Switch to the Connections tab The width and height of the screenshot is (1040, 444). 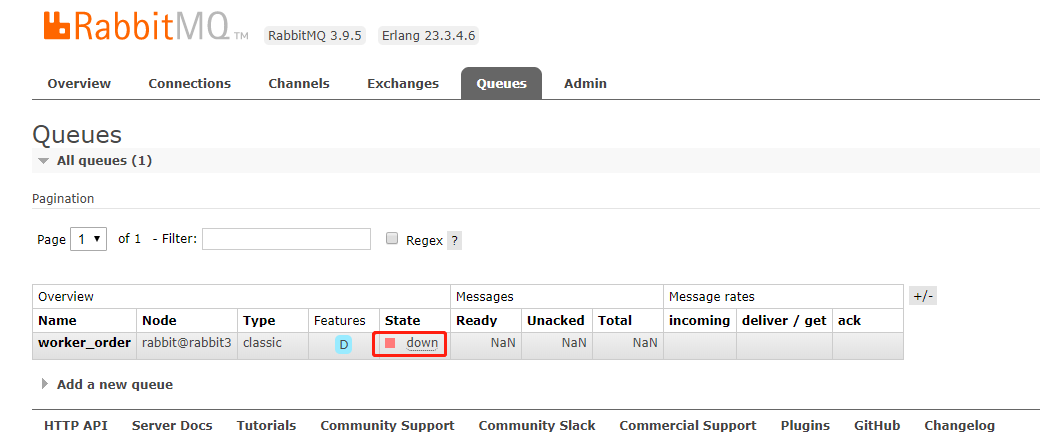pos(190,84)
